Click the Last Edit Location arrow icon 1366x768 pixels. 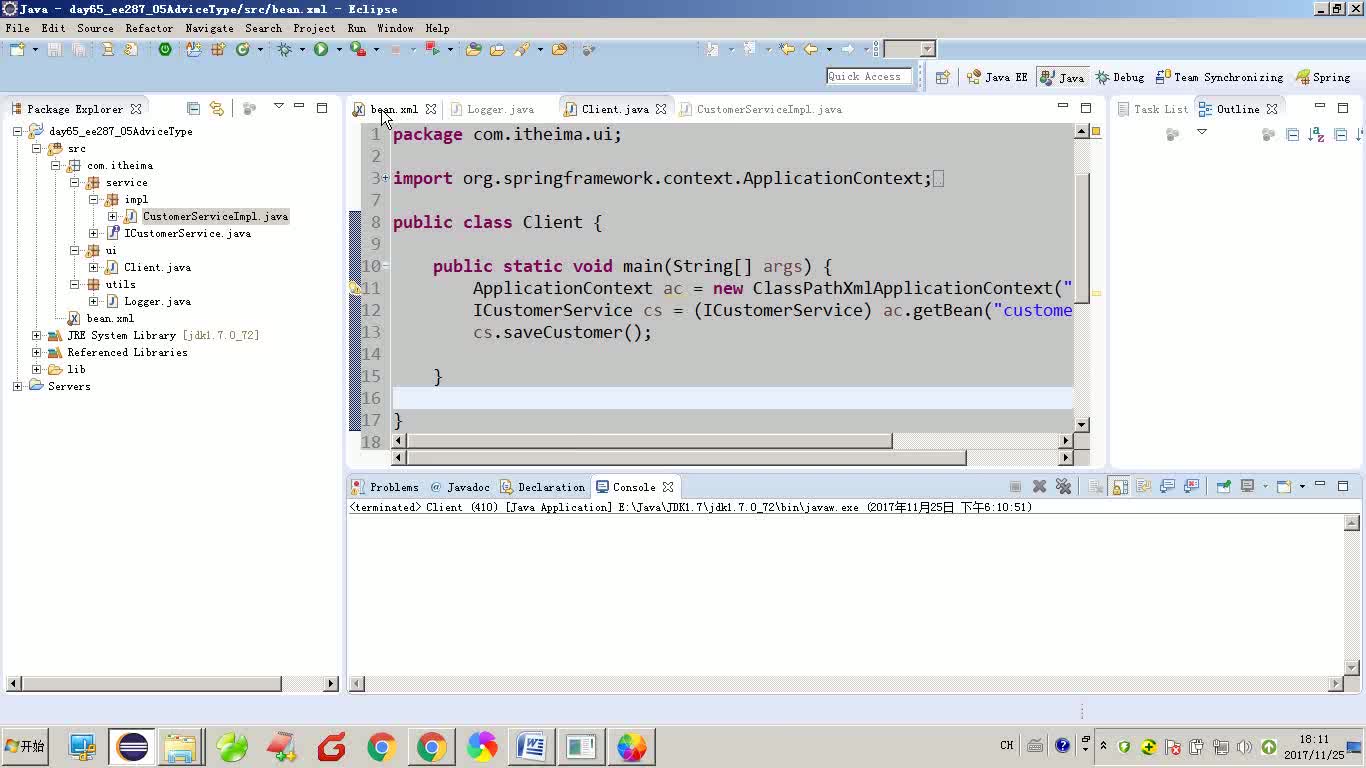tap(787, 49)
